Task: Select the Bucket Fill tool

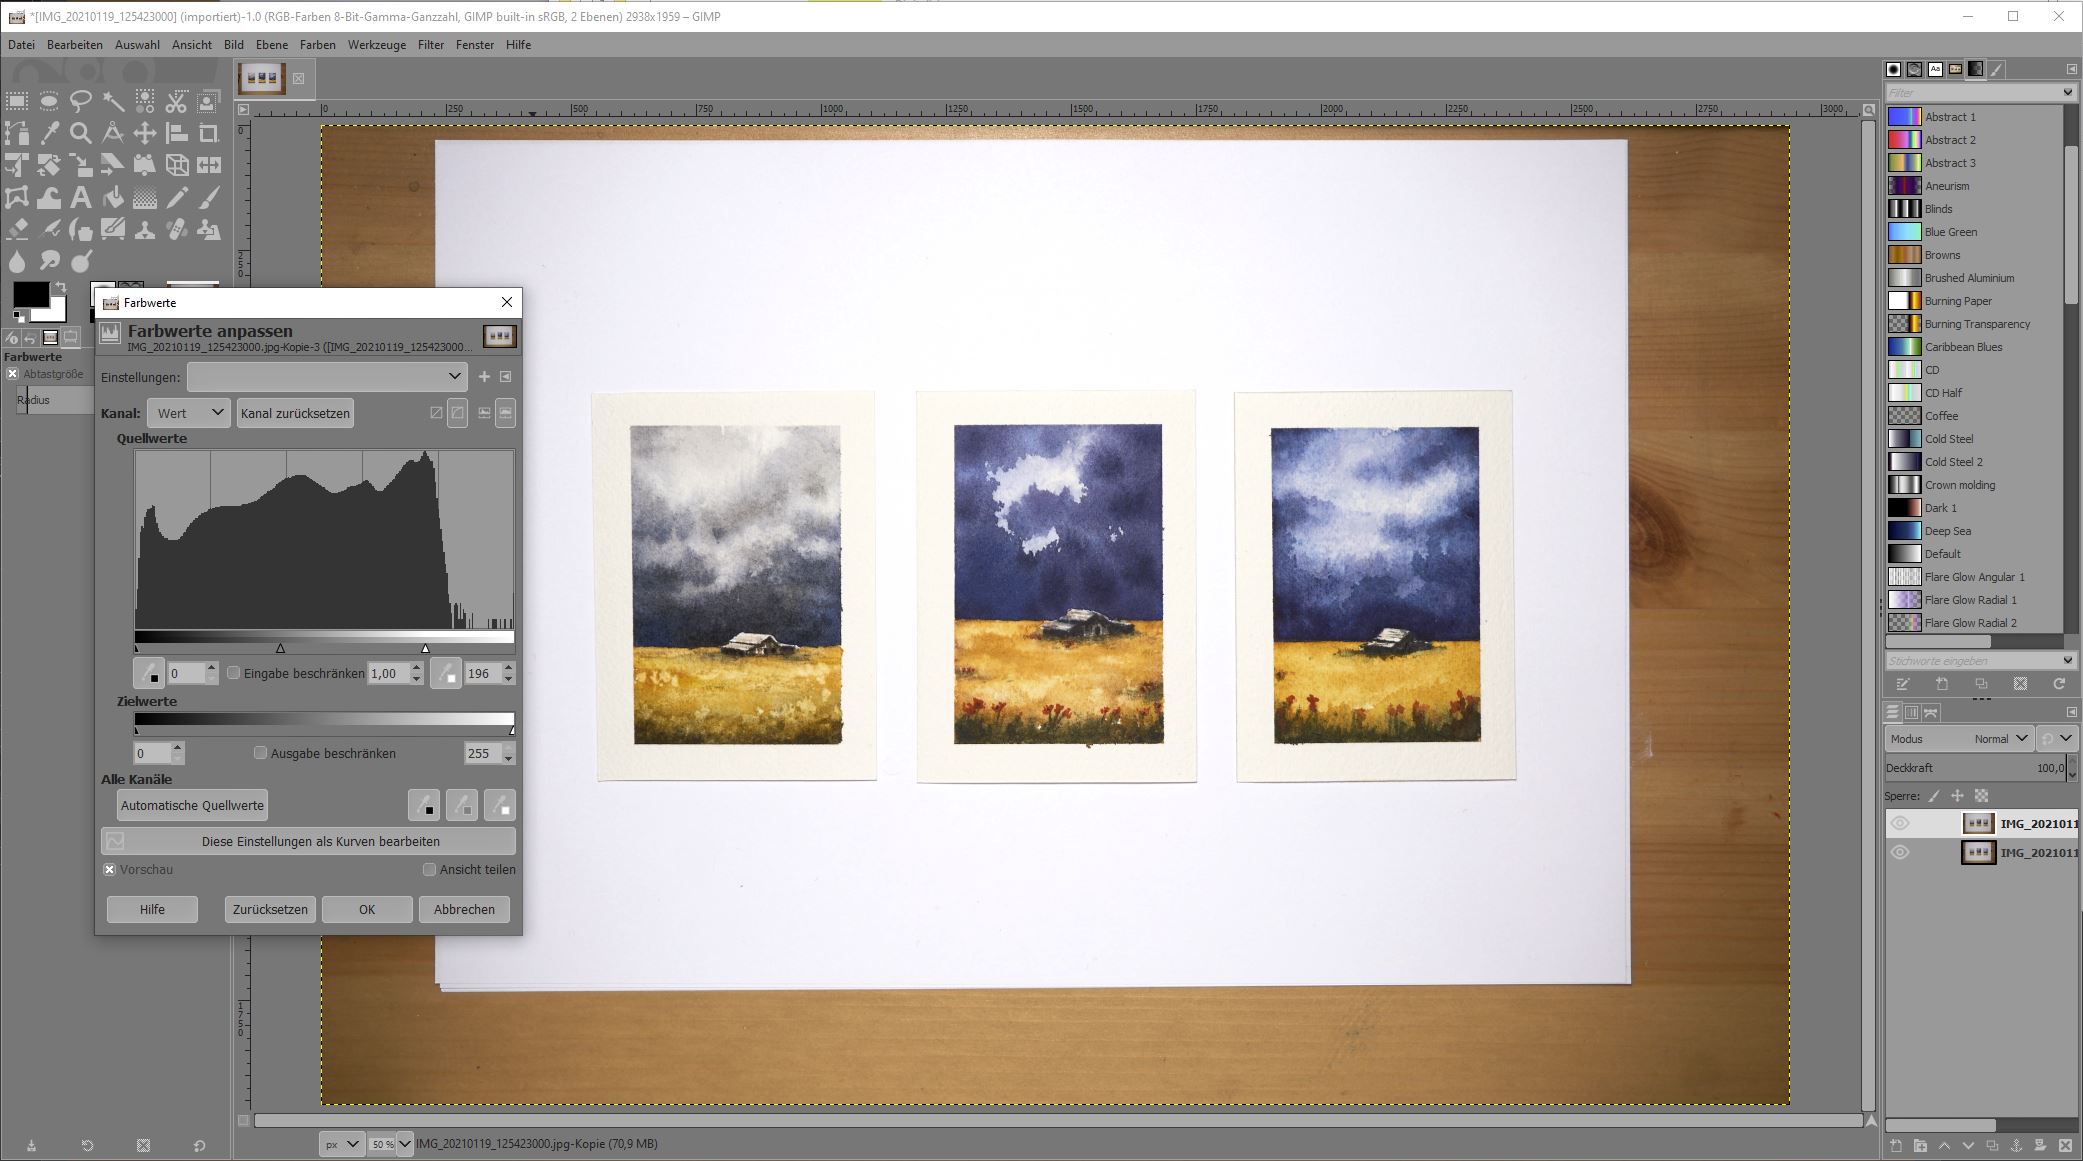Action: coord(113,198)
